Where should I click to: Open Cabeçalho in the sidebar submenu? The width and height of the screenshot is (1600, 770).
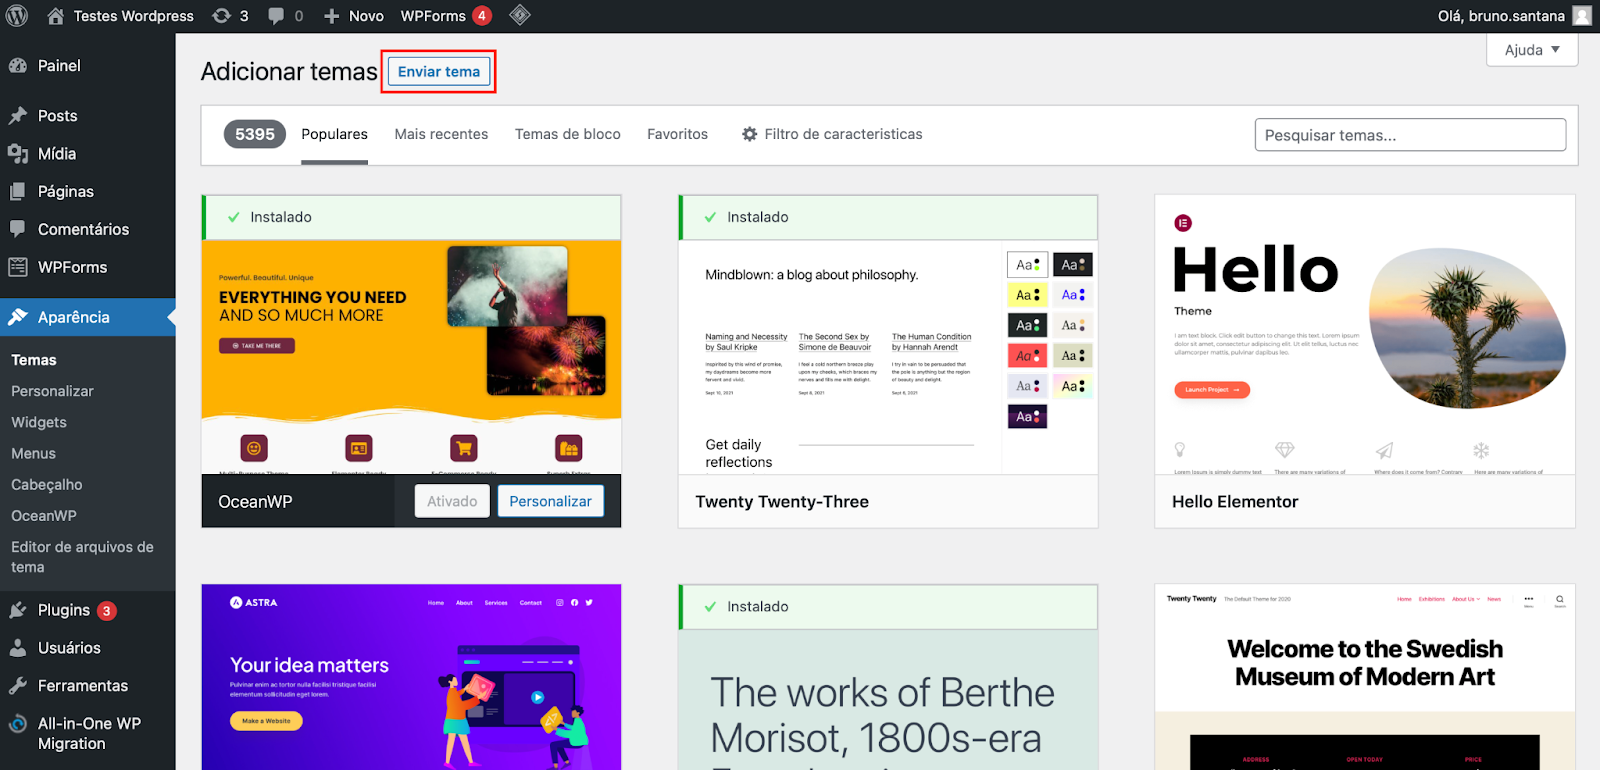[x=47, y=484]
